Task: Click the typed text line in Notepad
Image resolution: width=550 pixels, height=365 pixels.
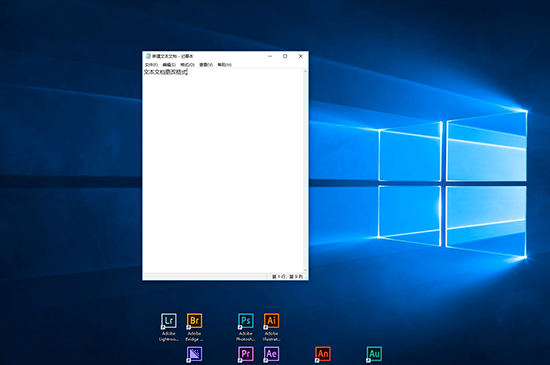Action: 166,72
